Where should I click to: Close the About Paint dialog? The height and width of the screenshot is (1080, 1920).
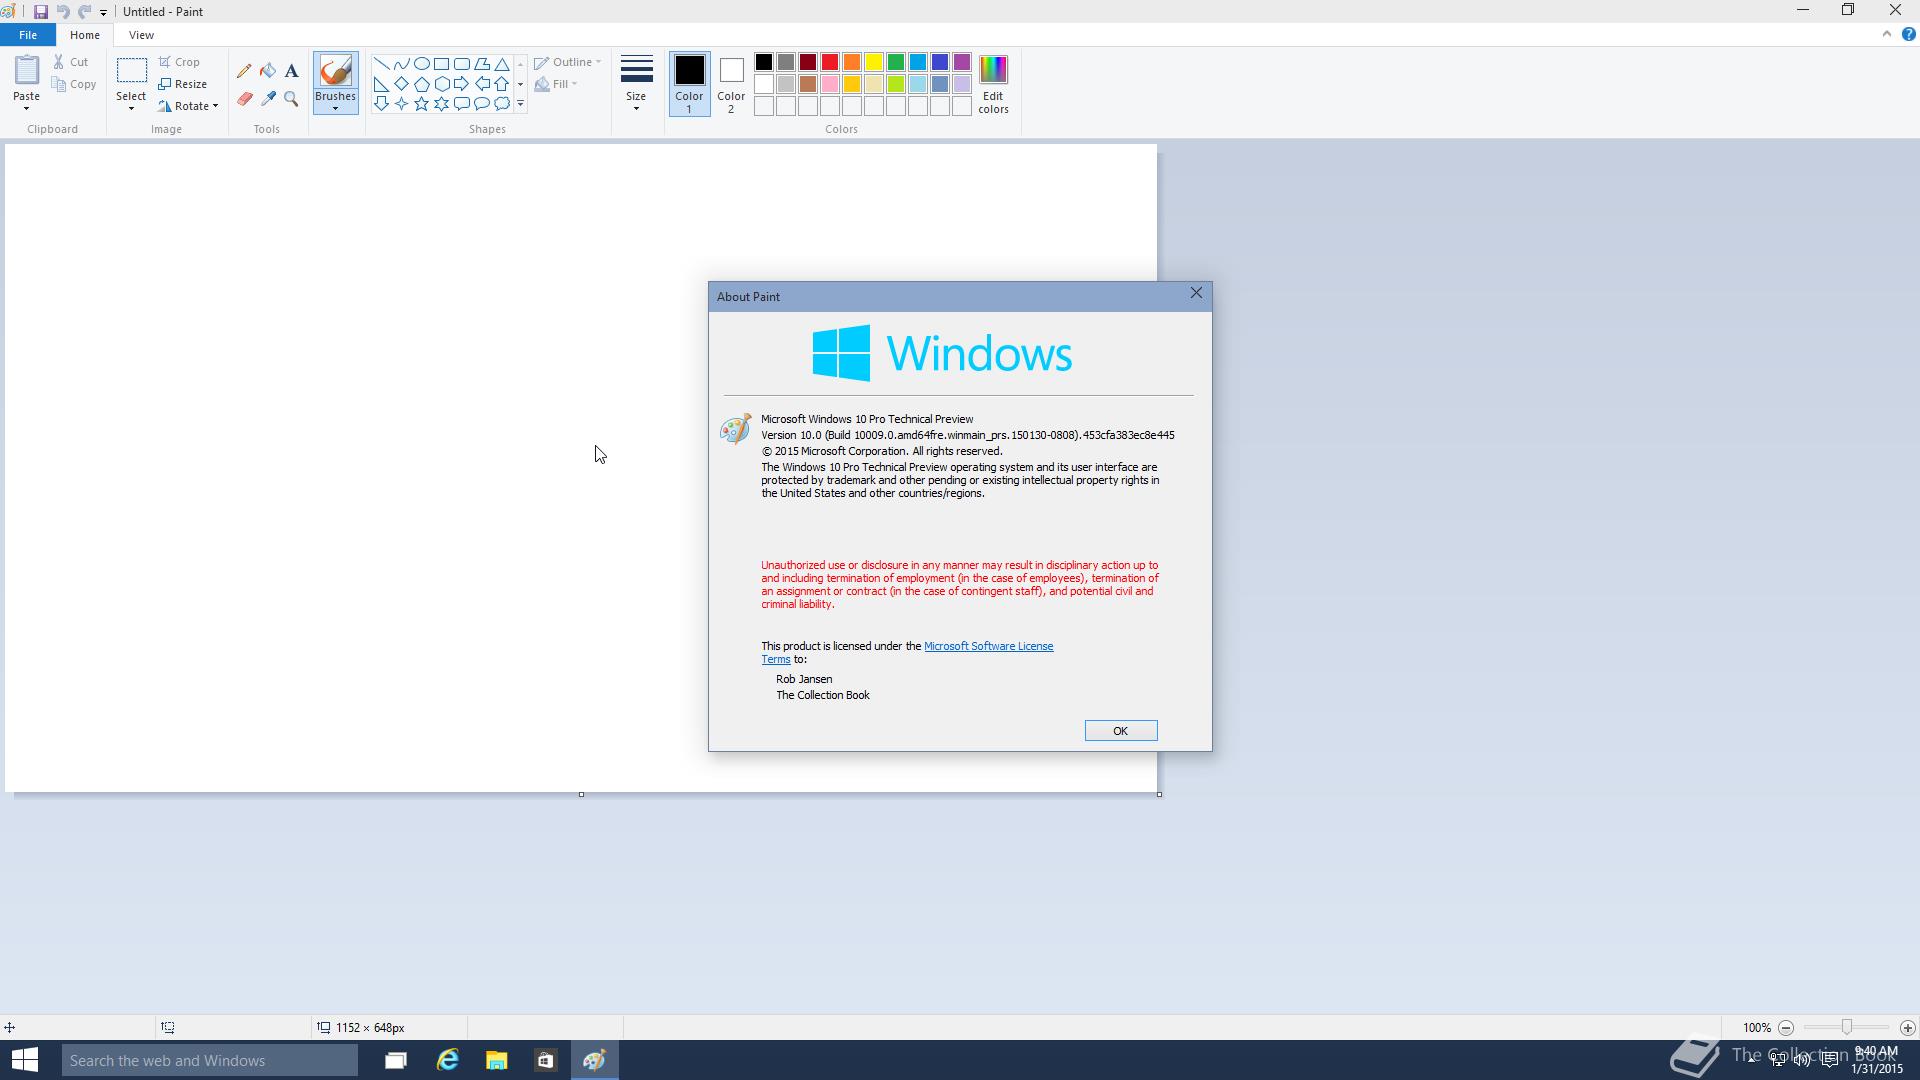point(1196,293)
